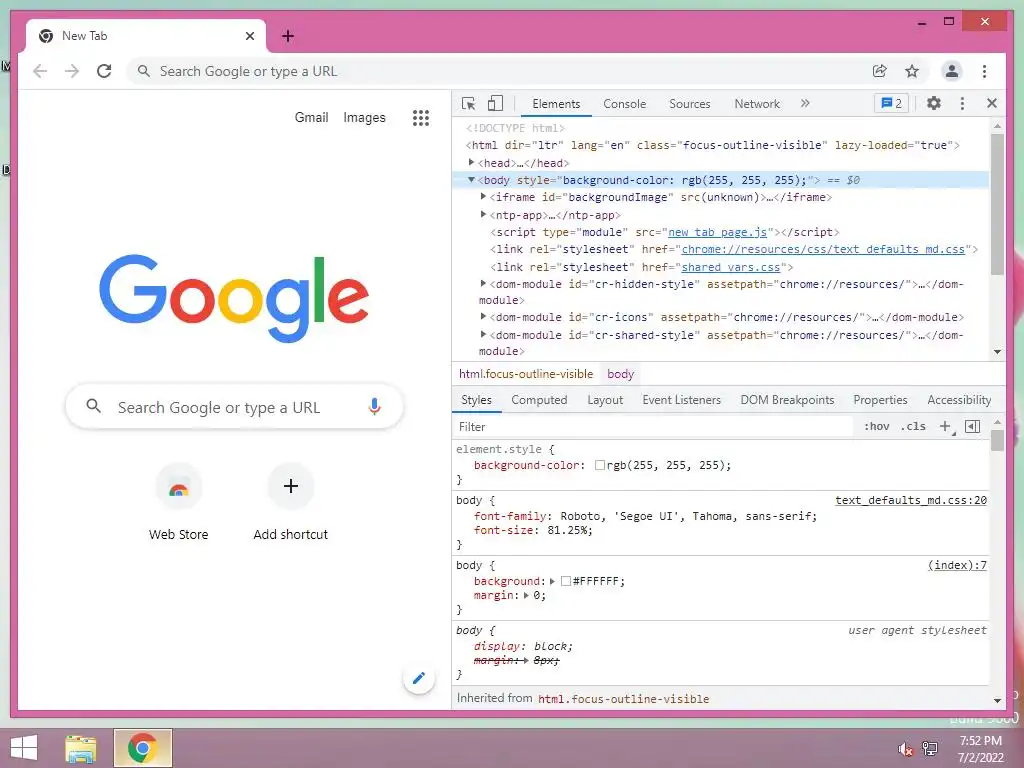Expand the cr-shared-style dom-module node
Image resolution: width=1024 pixels, height=768 pixels.
pos(483,334)
